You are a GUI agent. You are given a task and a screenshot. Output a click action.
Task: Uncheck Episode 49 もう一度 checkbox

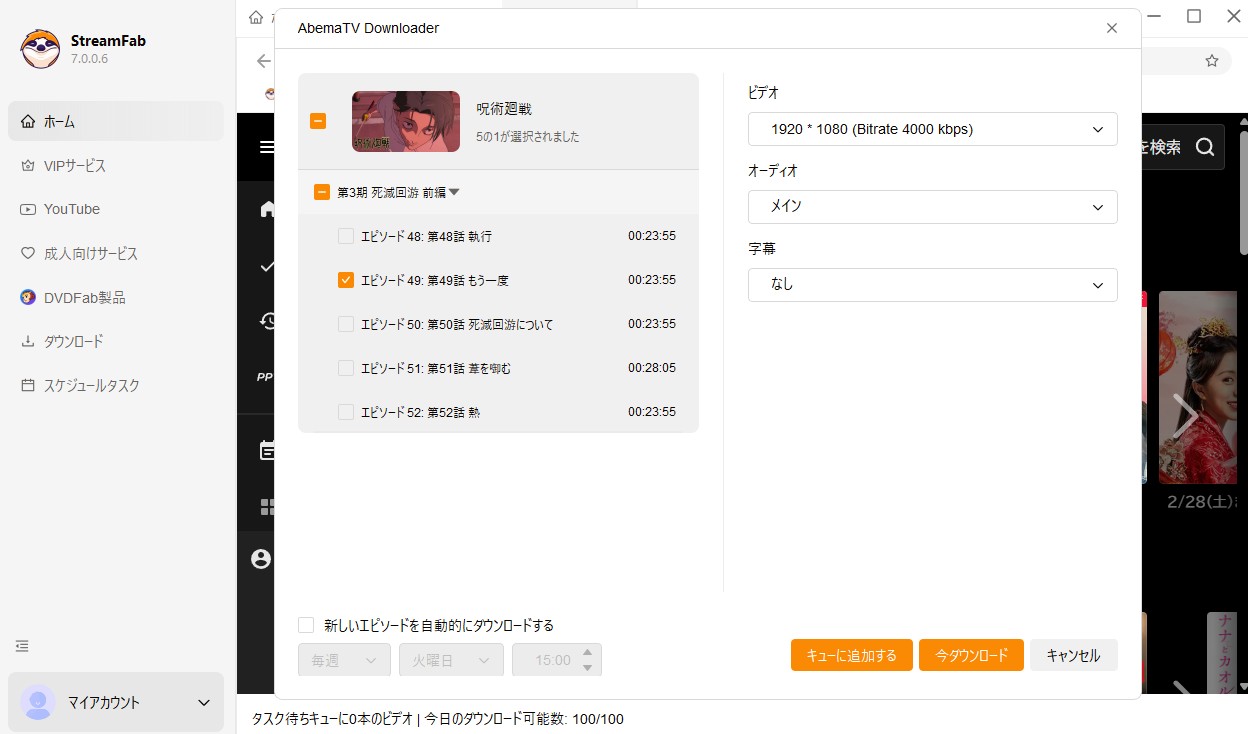(x=346, y=280)
